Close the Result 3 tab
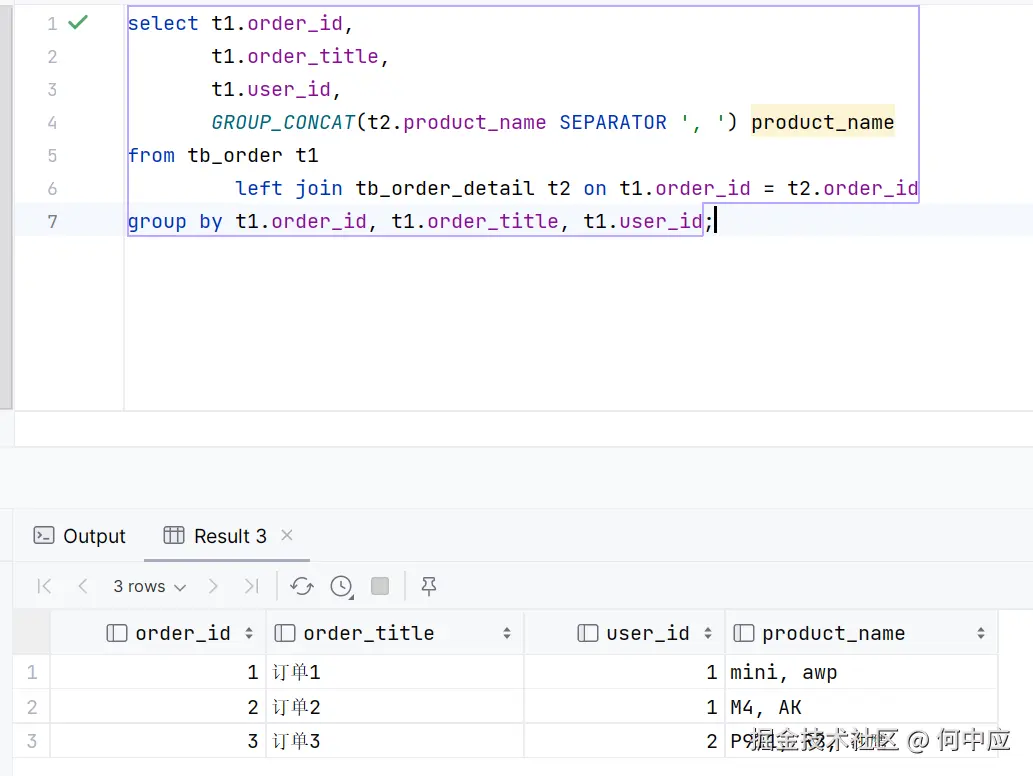The image size is (1033, 776). [287, 535]
